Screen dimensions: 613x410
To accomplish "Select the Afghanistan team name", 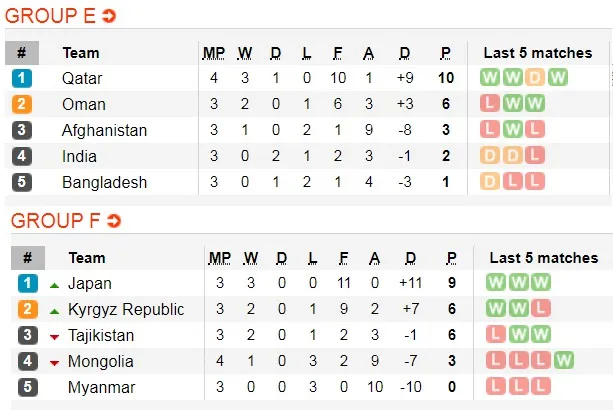I will coord(104,130).
